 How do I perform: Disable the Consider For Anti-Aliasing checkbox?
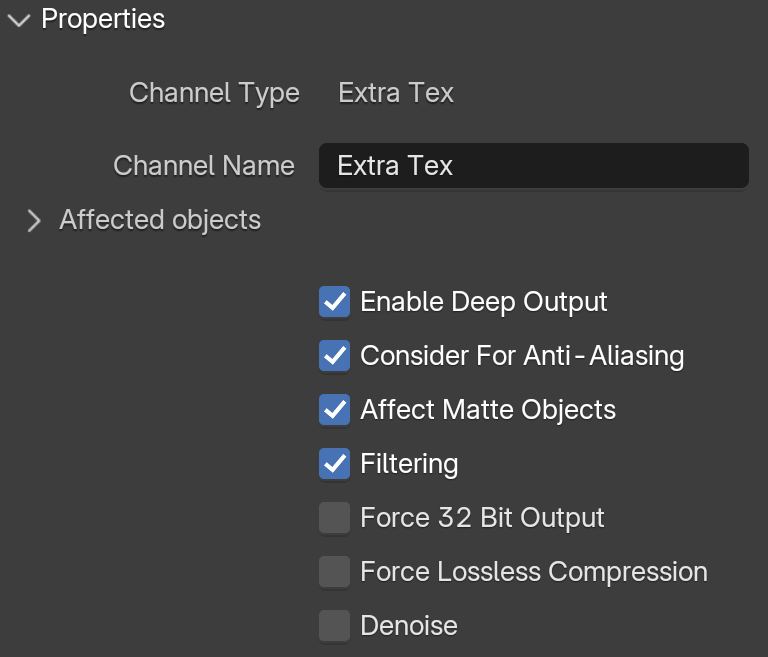click(335, 356)
